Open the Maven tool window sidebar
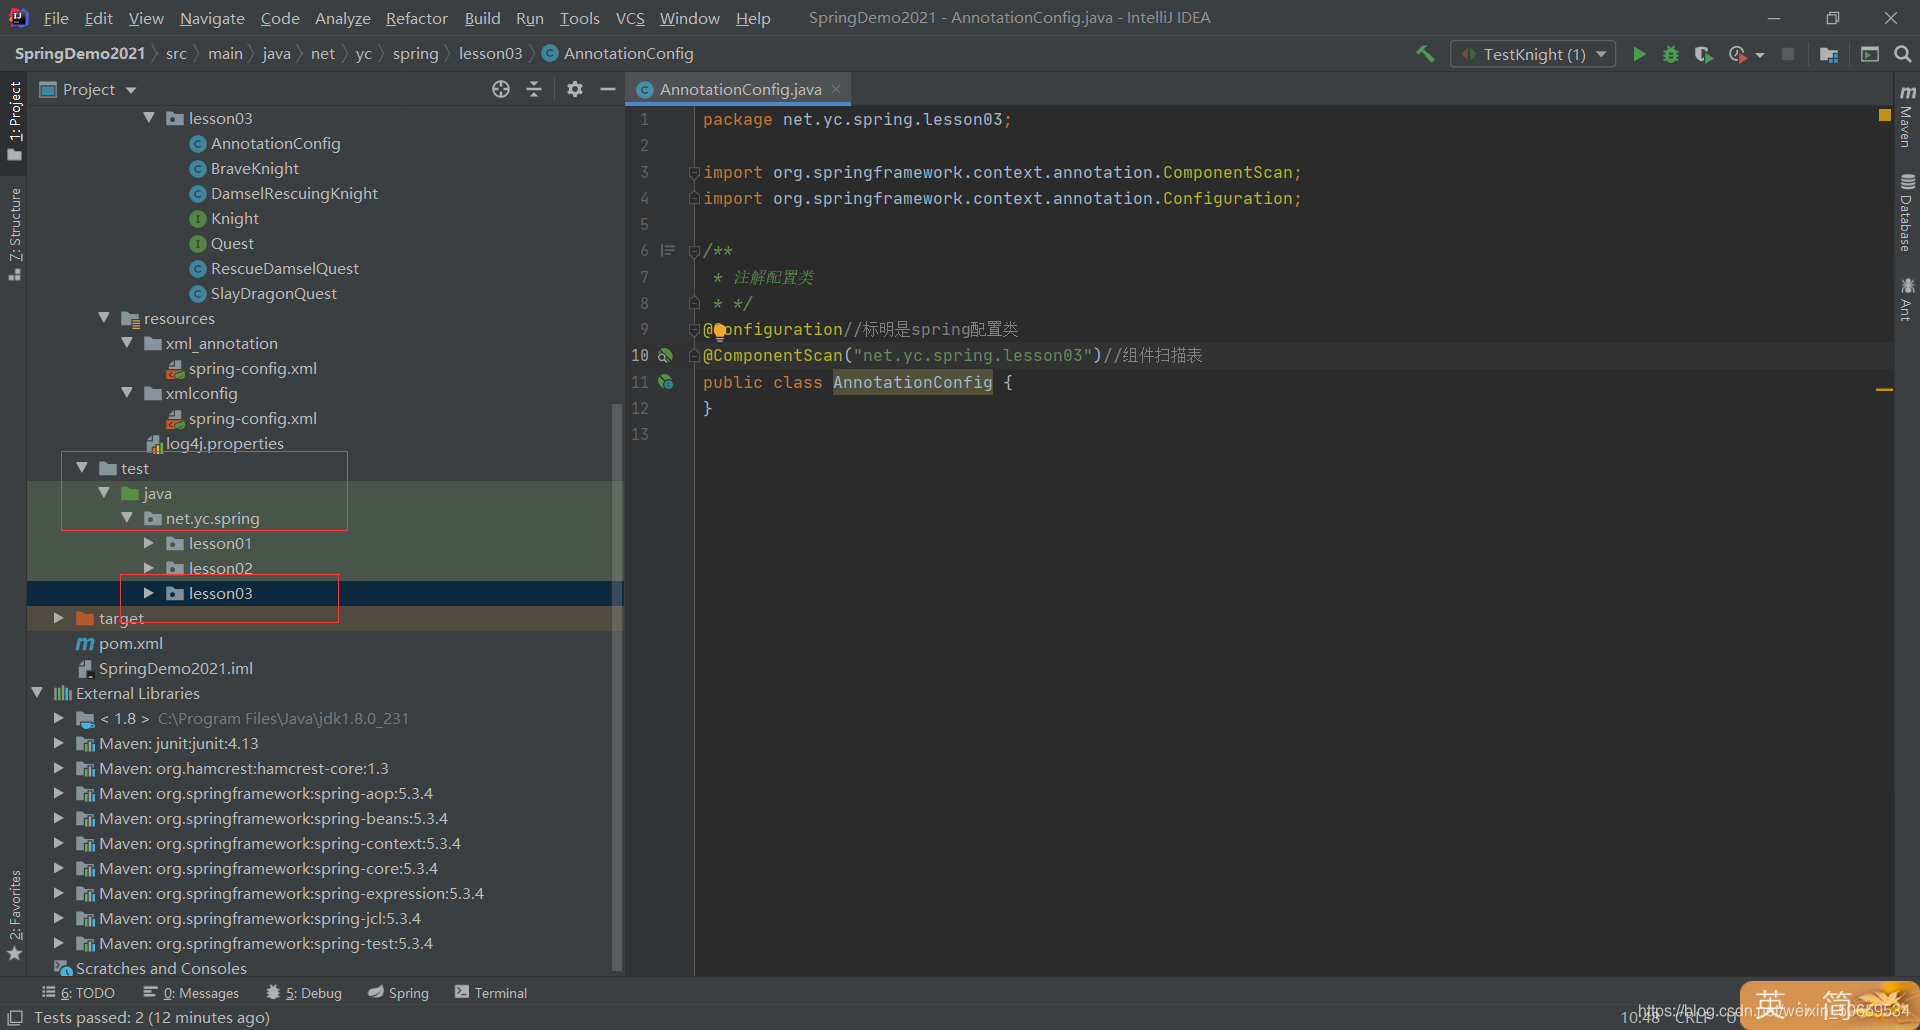This screenshot has width=1920, height=1030. pos(1907,116)
